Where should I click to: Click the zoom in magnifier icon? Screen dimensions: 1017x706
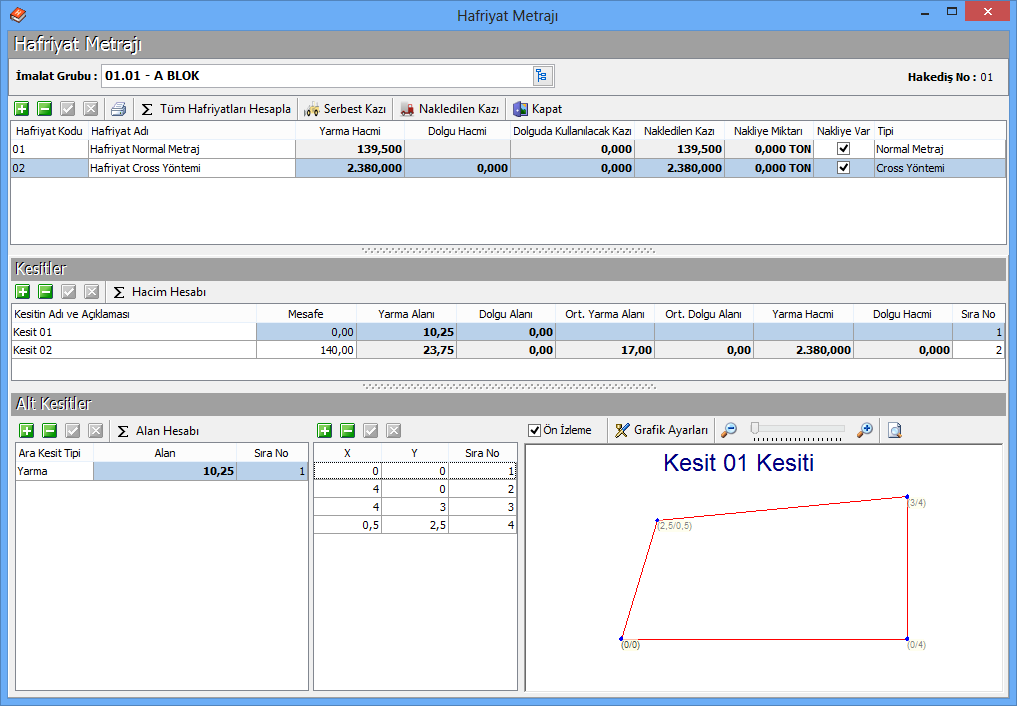pyautogui.click(x=865, y=430)
